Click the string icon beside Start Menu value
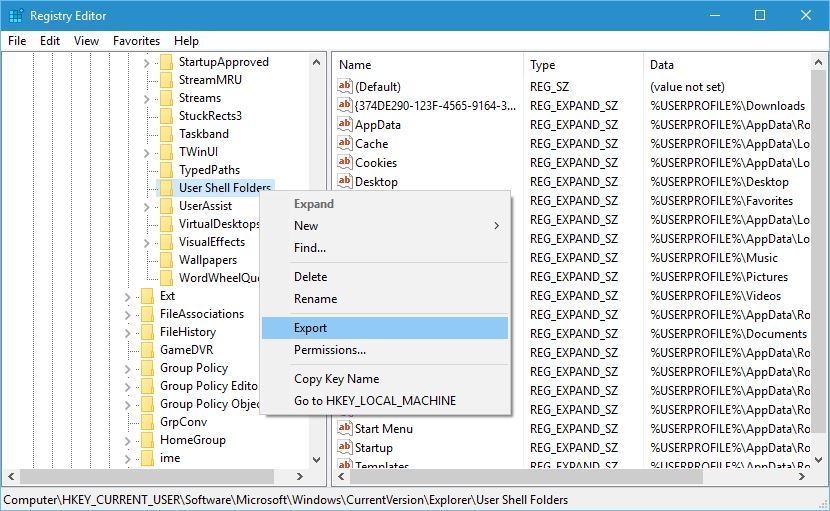The width and height of the screenshot is (830, 511). point(345,428)
